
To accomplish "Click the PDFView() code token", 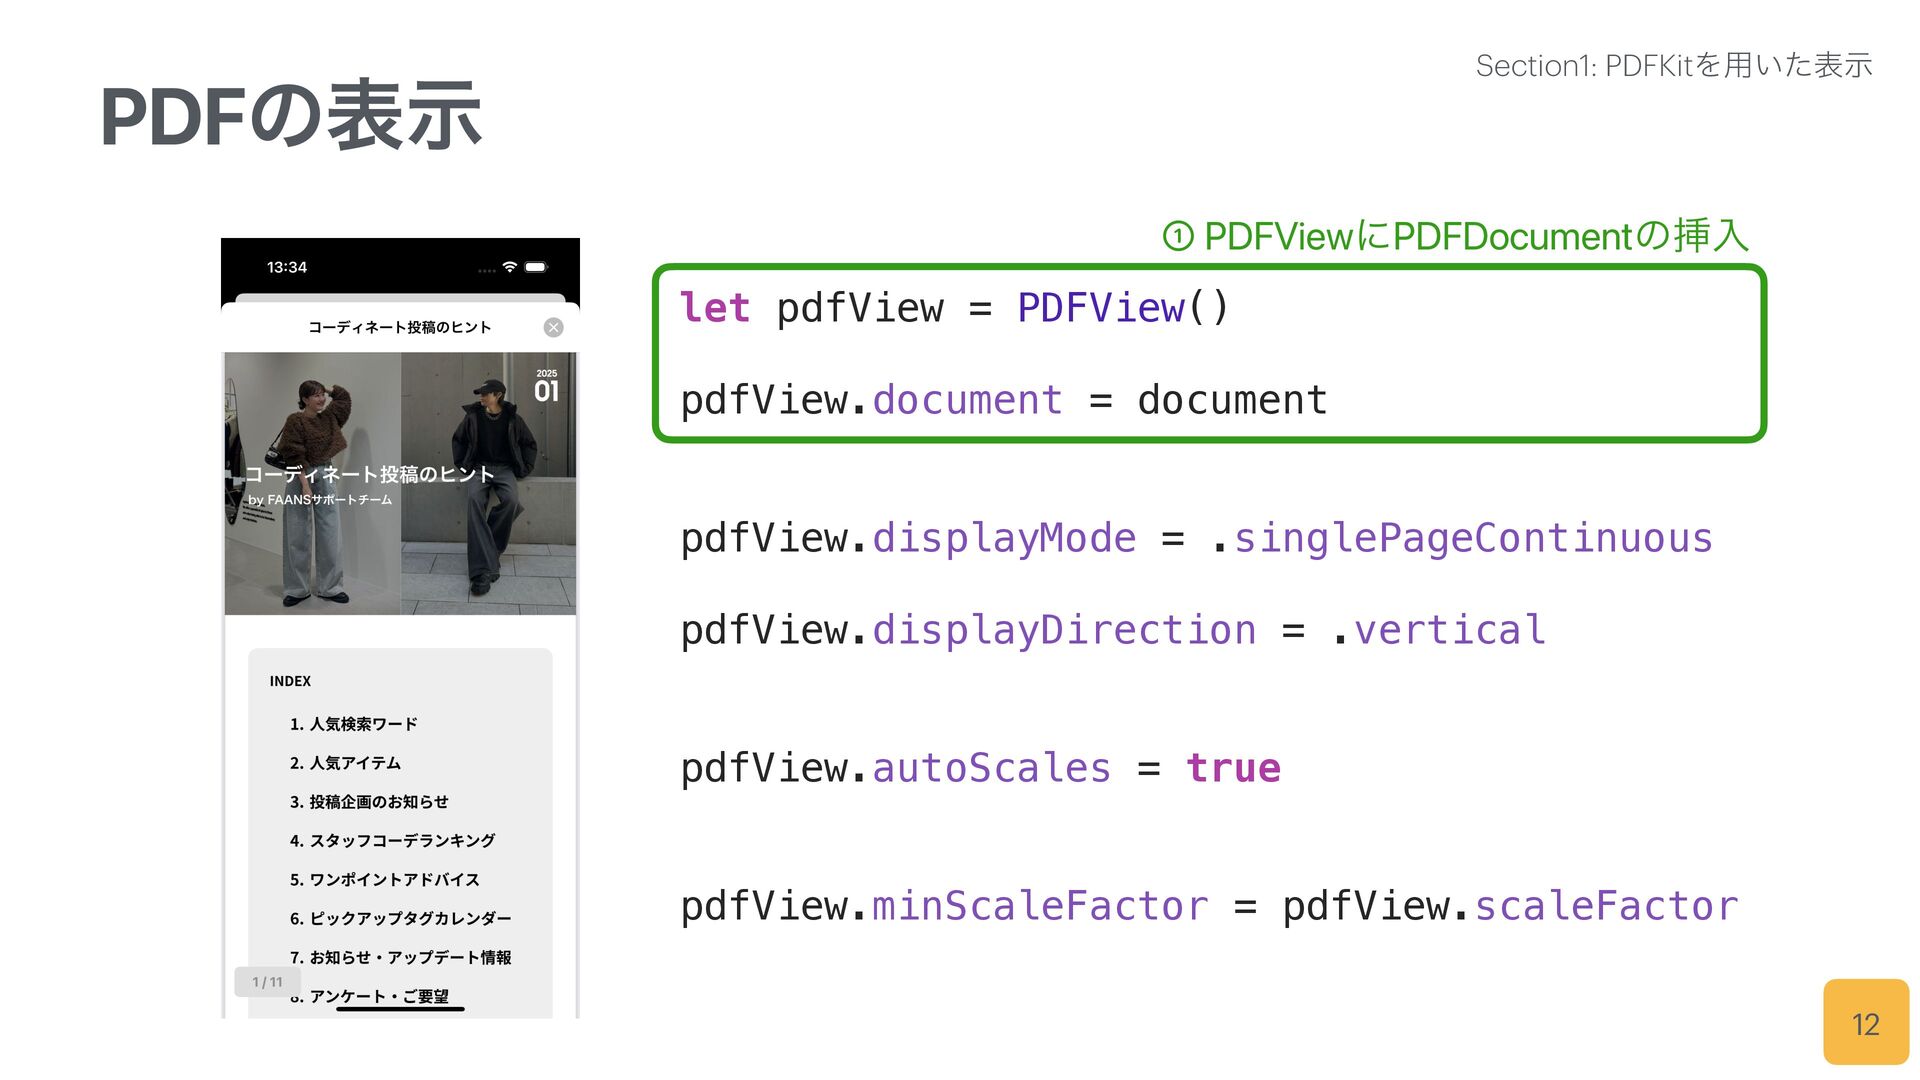I will tap(1122, 308).
